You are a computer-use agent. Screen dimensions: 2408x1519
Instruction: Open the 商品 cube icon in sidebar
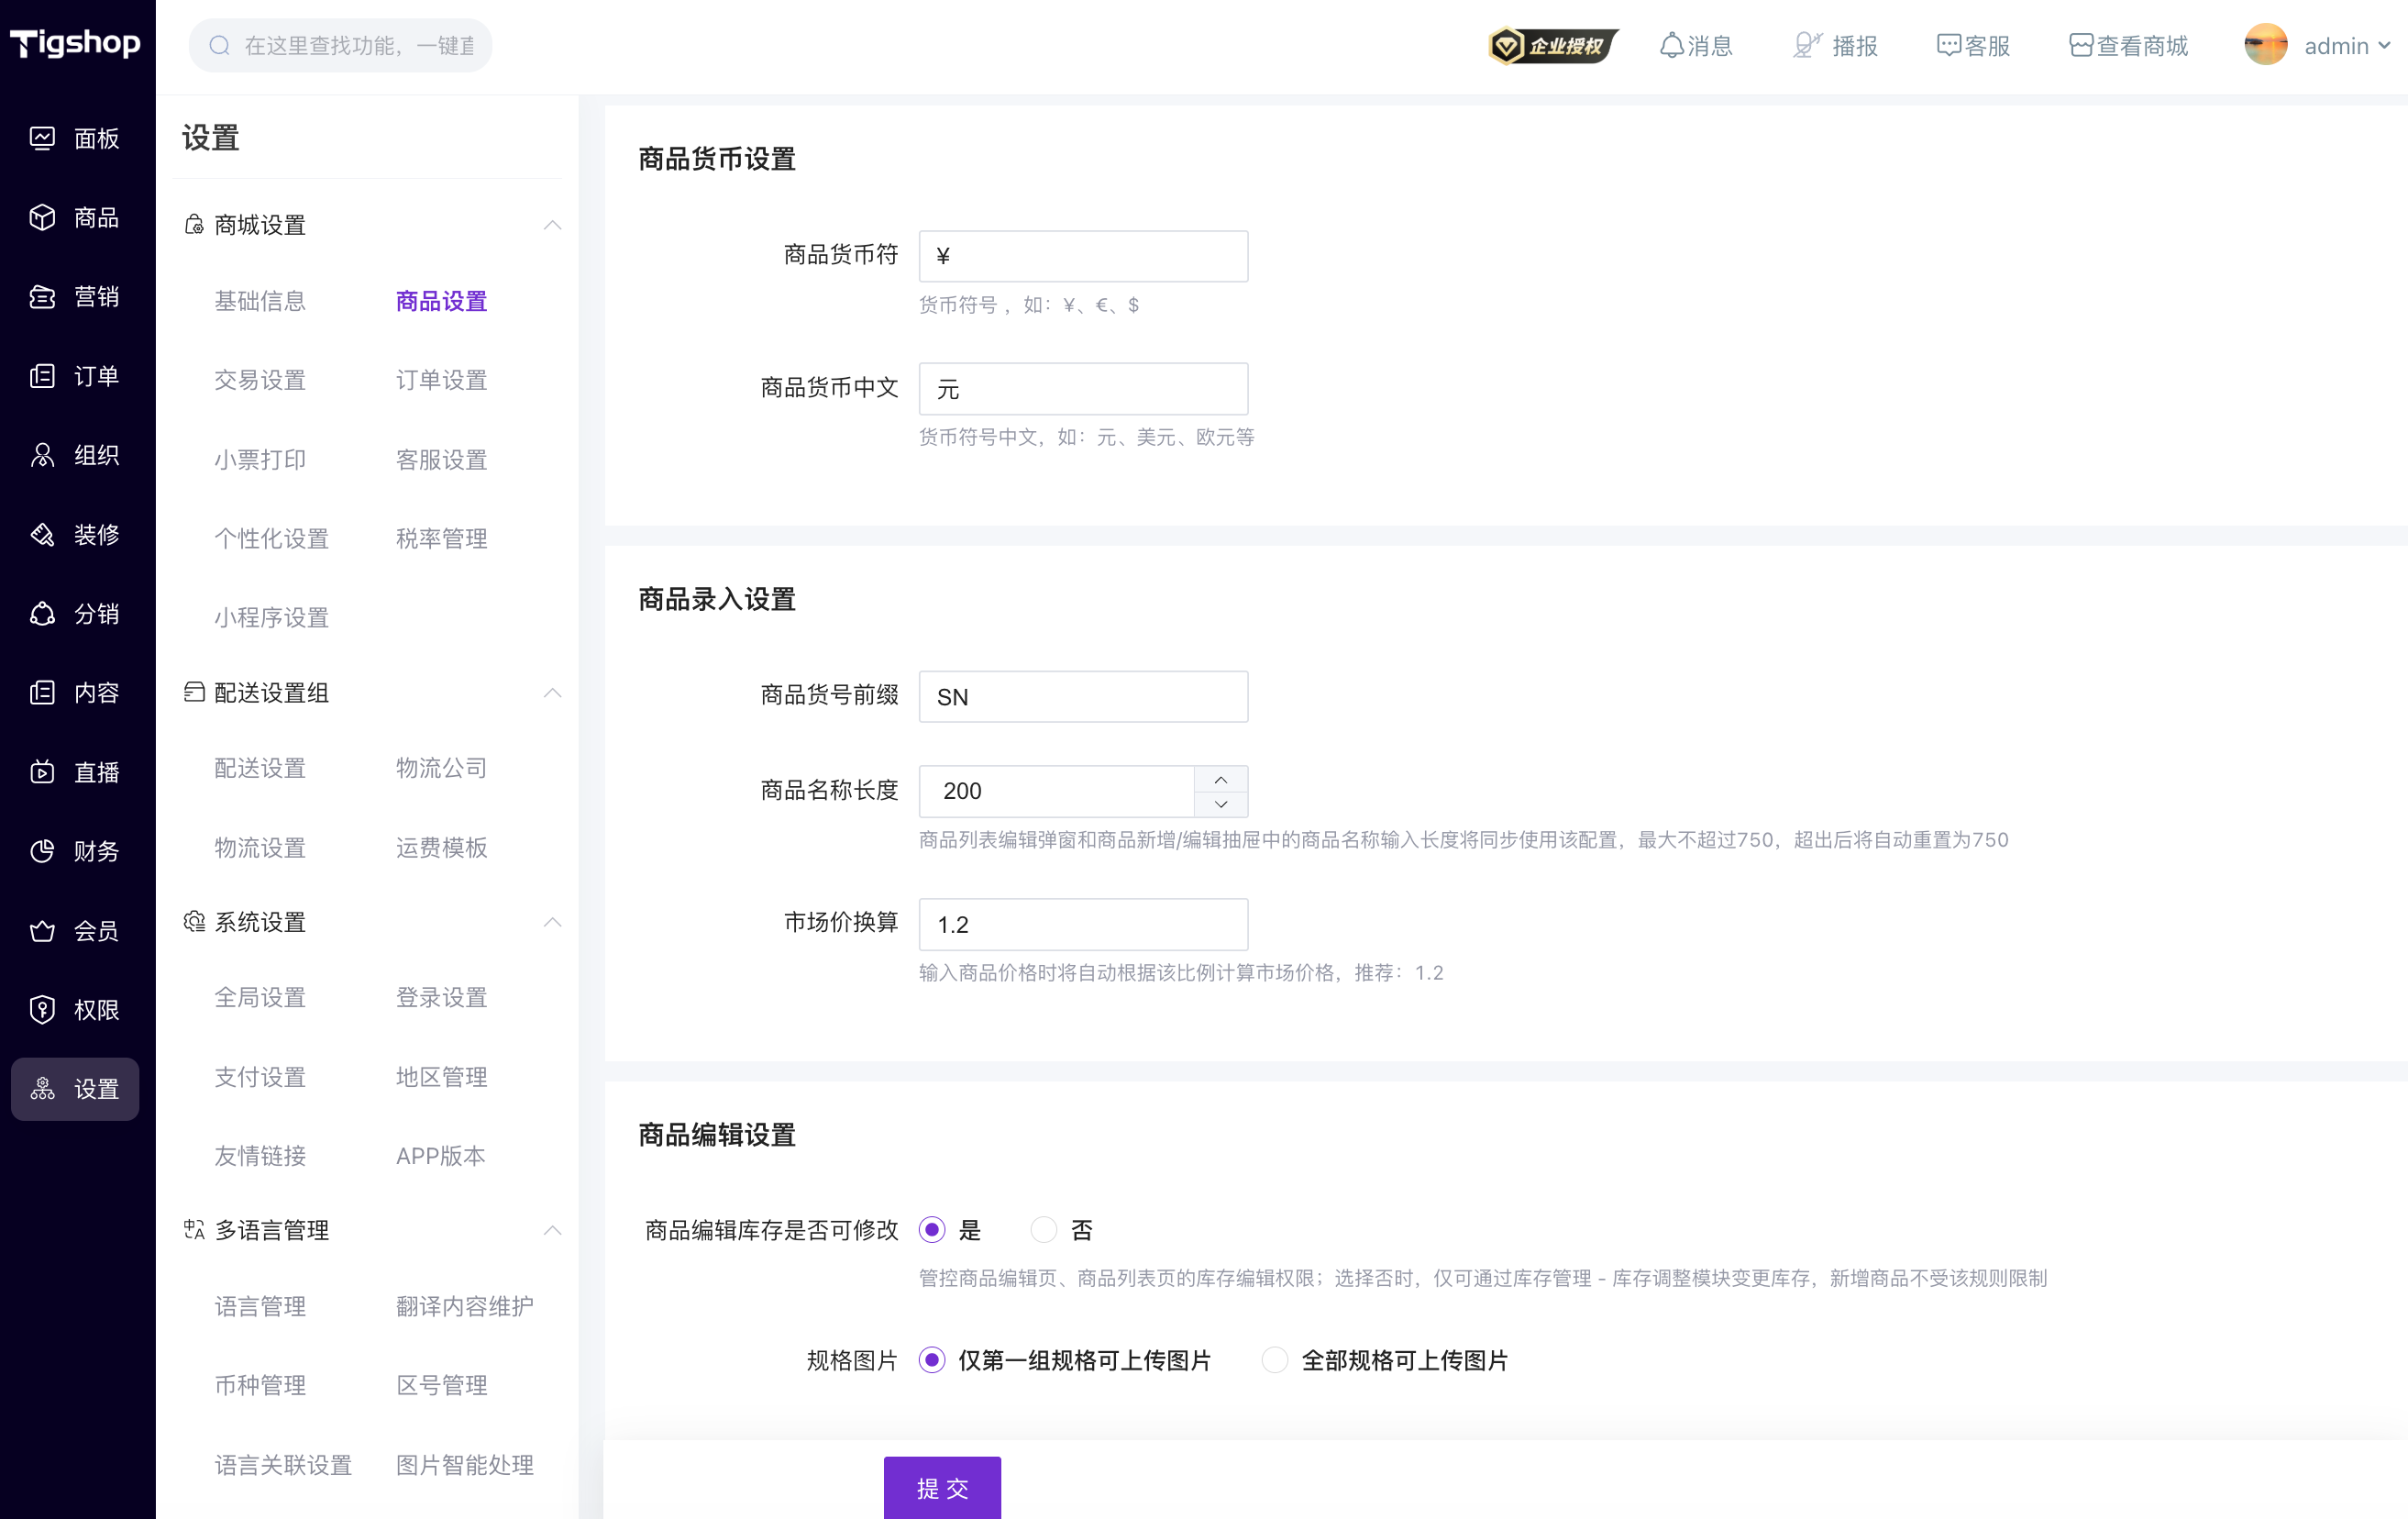pyautogui.click(x=42, y=217)
